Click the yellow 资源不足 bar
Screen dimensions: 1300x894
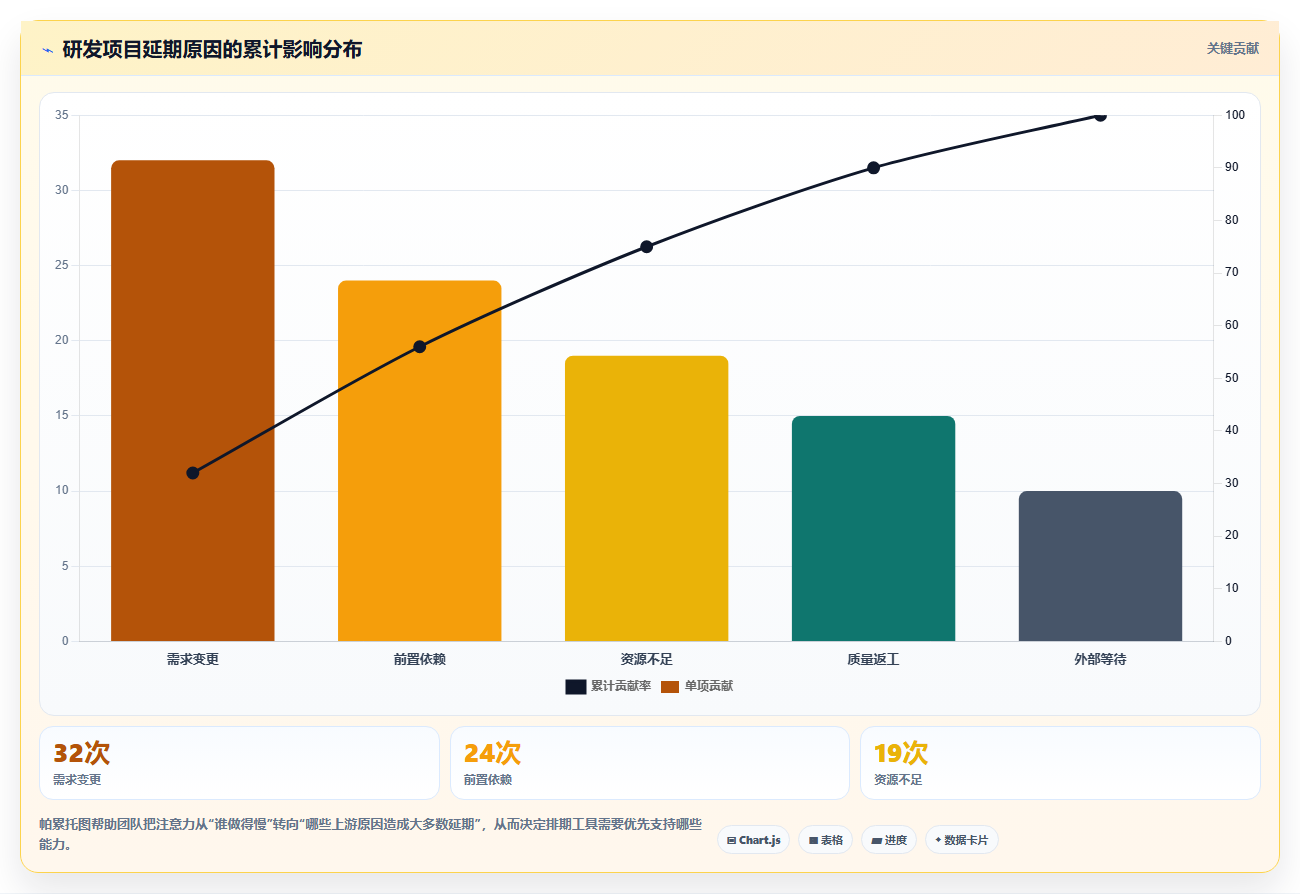646,498
